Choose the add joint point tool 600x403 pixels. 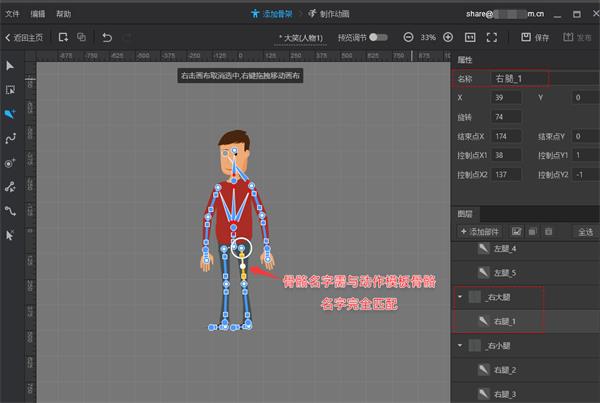click(x=11, y=163)
